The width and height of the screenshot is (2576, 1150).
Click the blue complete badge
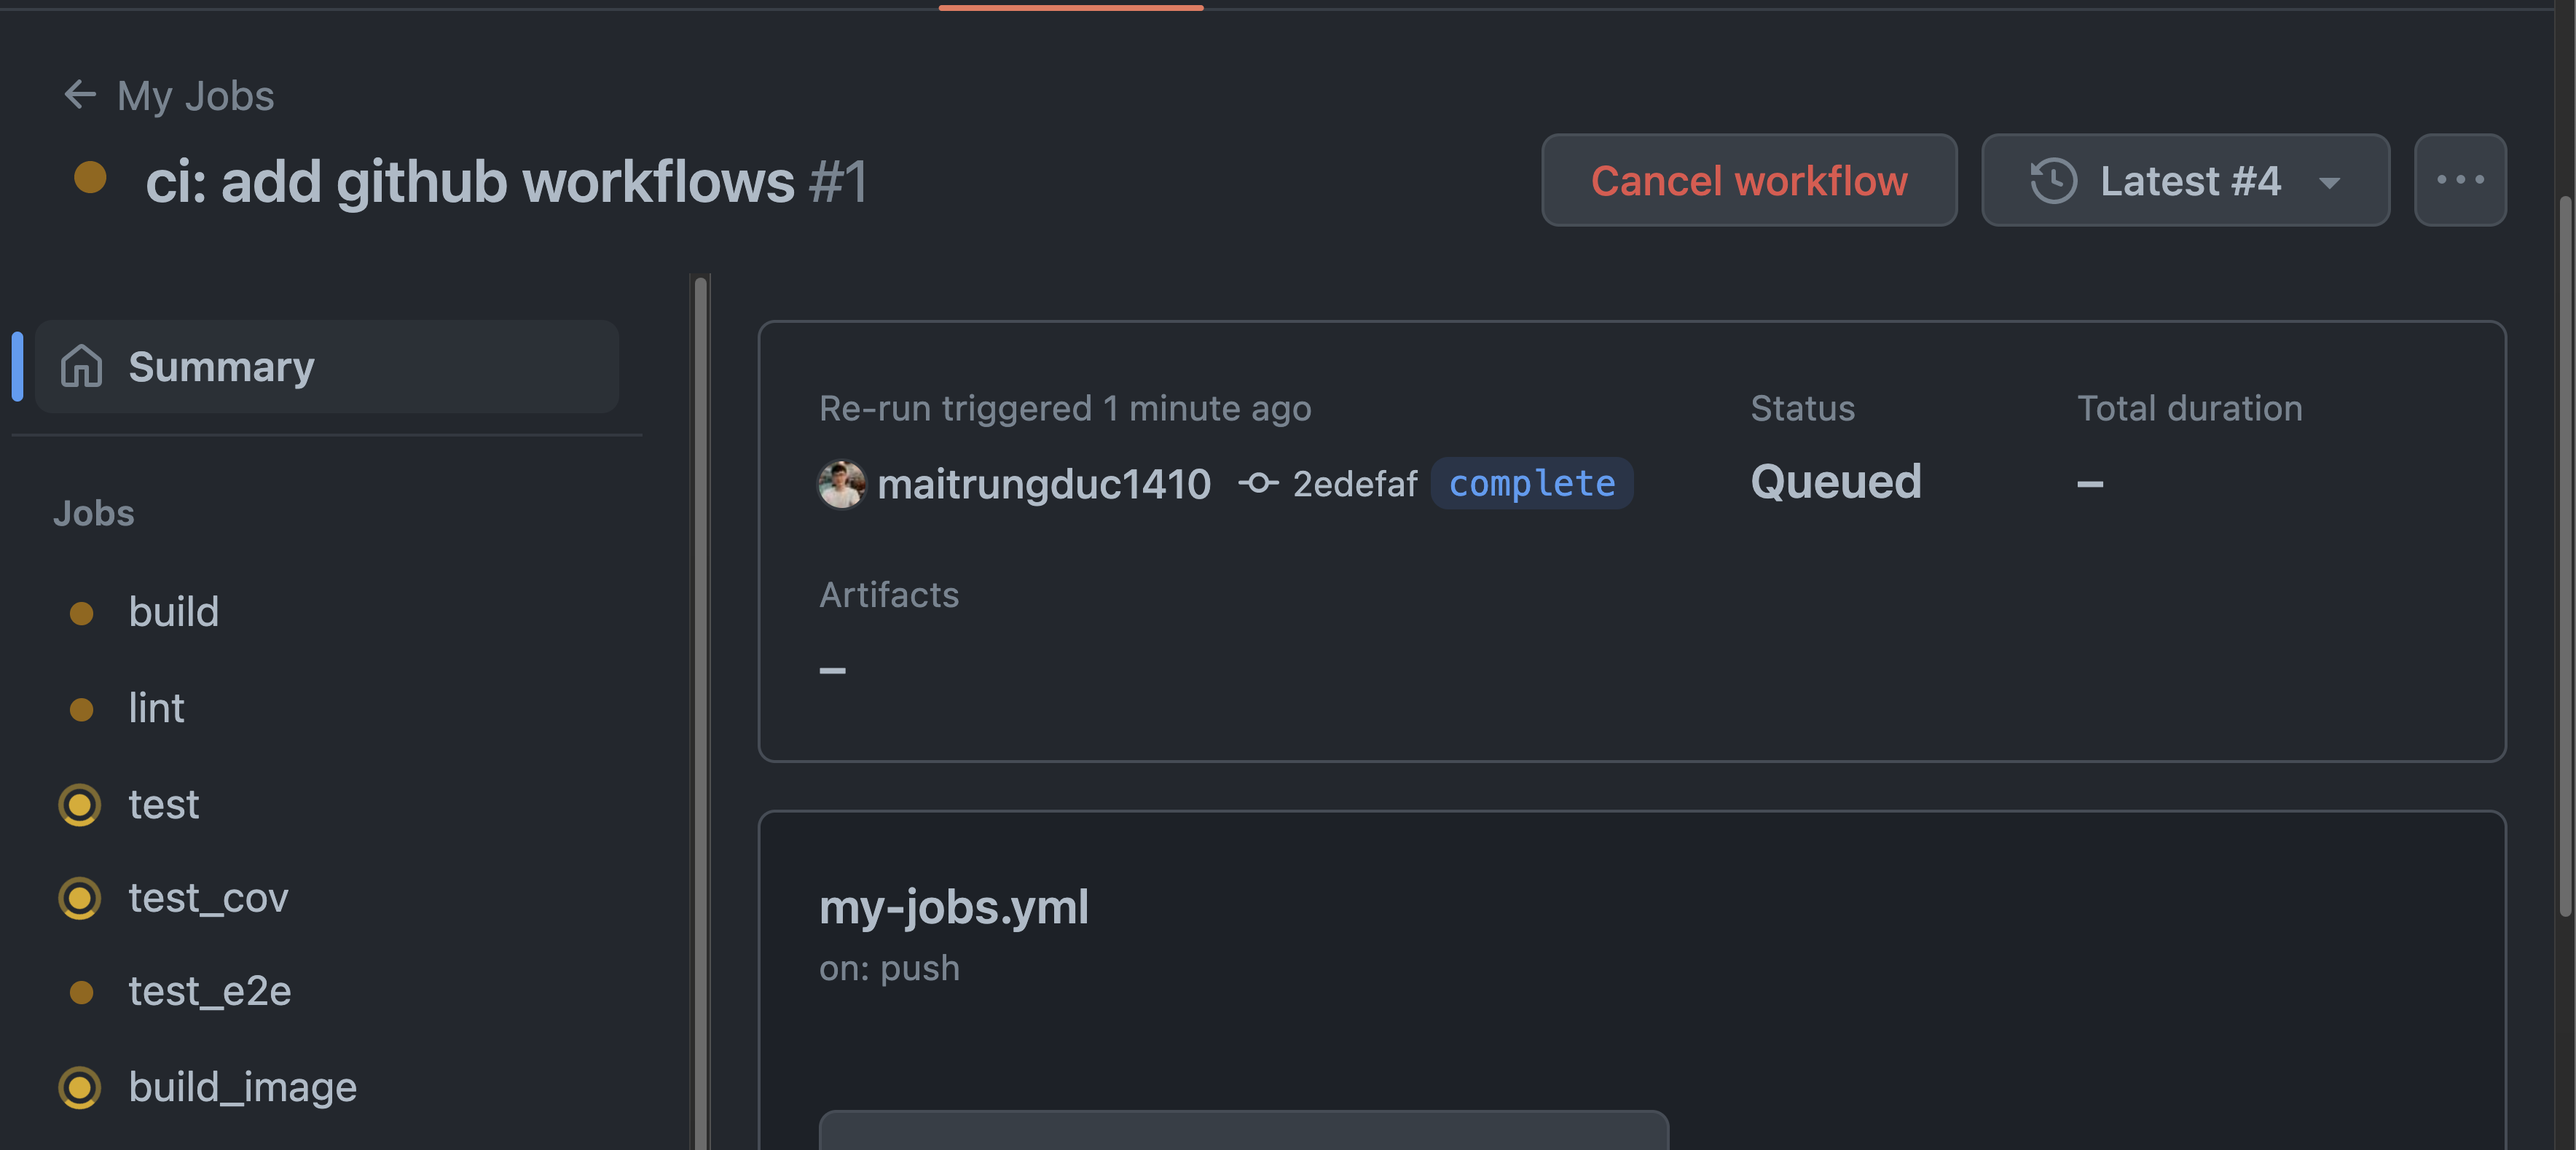click(x=1532, y=483)
